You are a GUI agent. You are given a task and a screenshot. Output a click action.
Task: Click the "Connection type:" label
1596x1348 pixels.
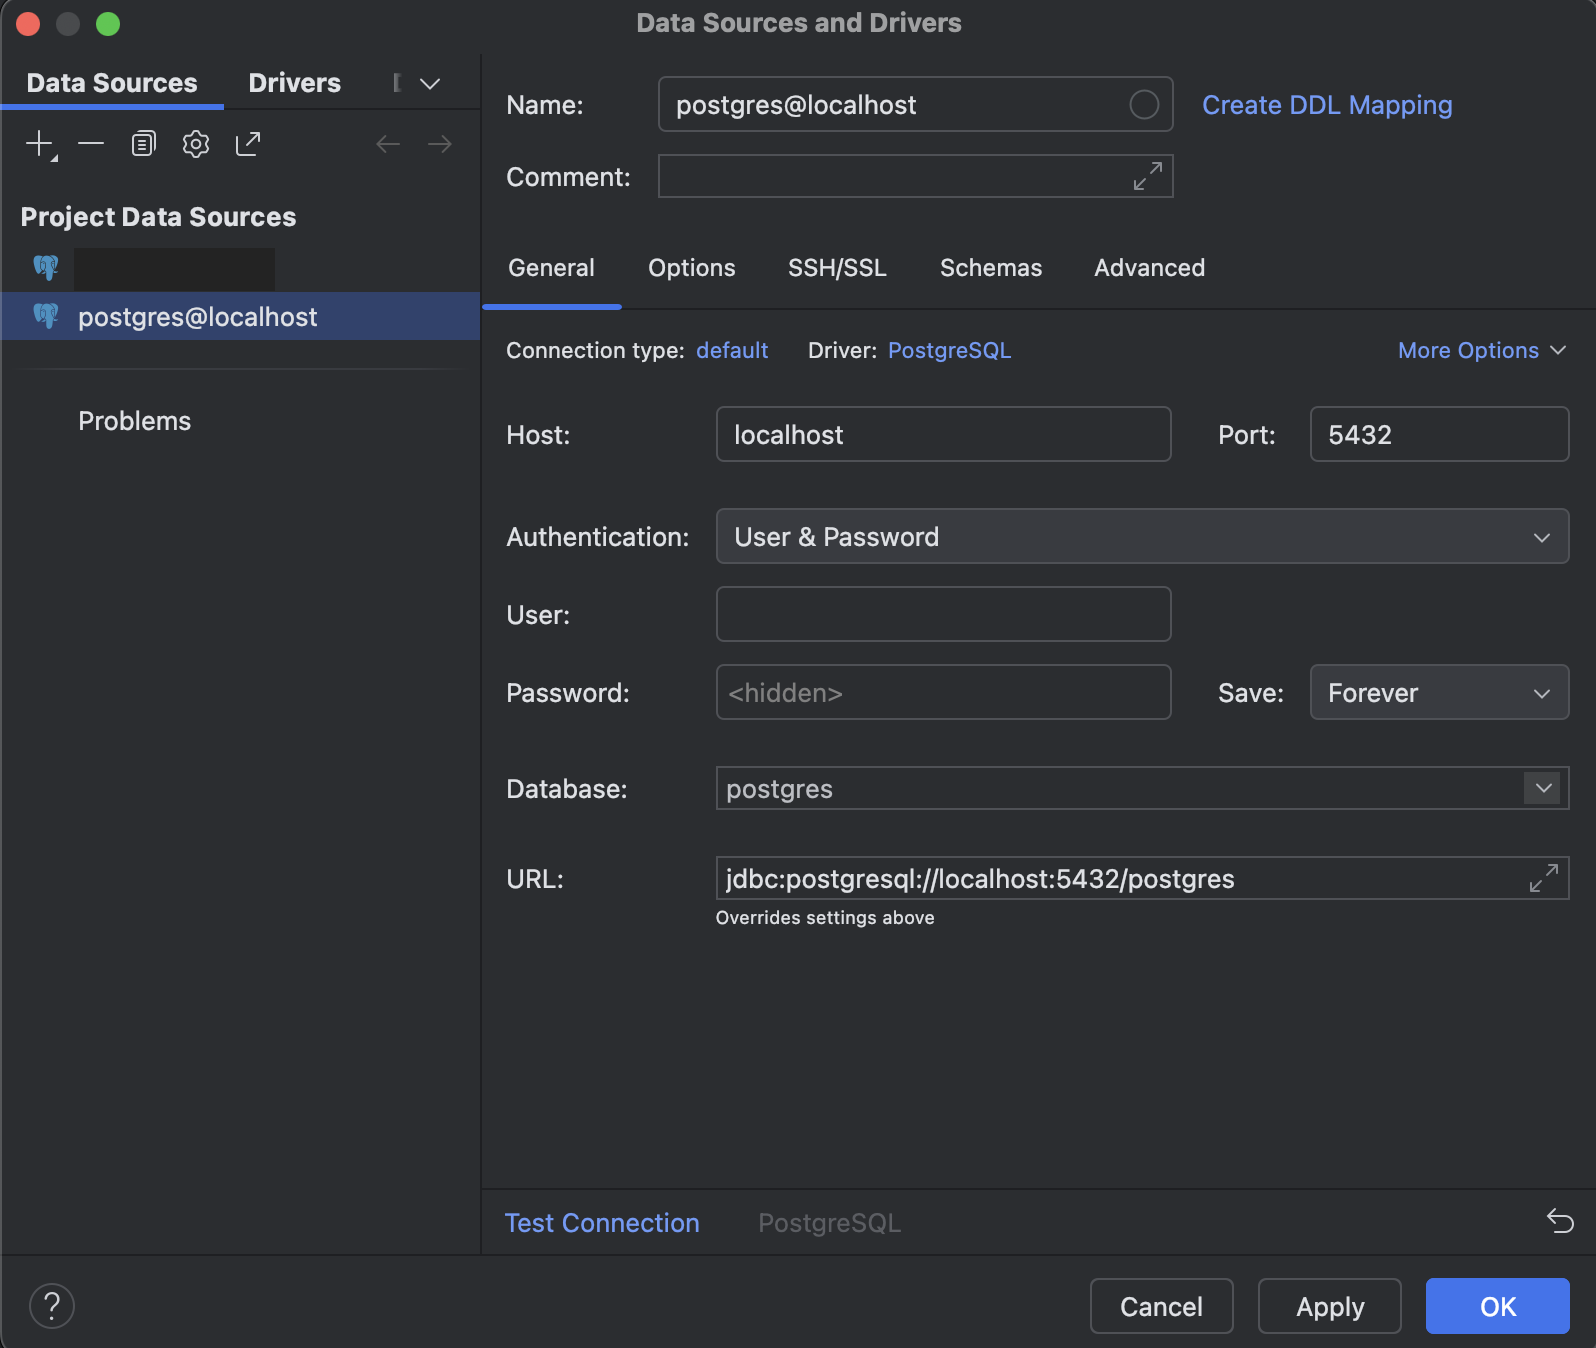click(x=595, y=350)
